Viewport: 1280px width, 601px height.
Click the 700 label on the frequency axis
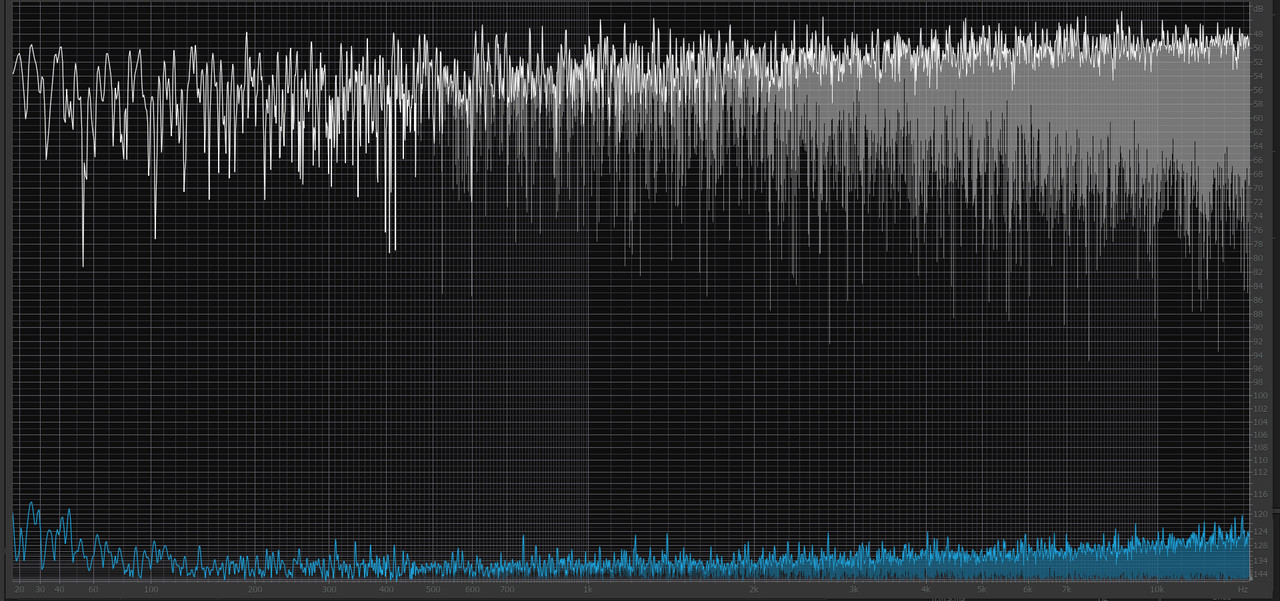tap(507, 590)
